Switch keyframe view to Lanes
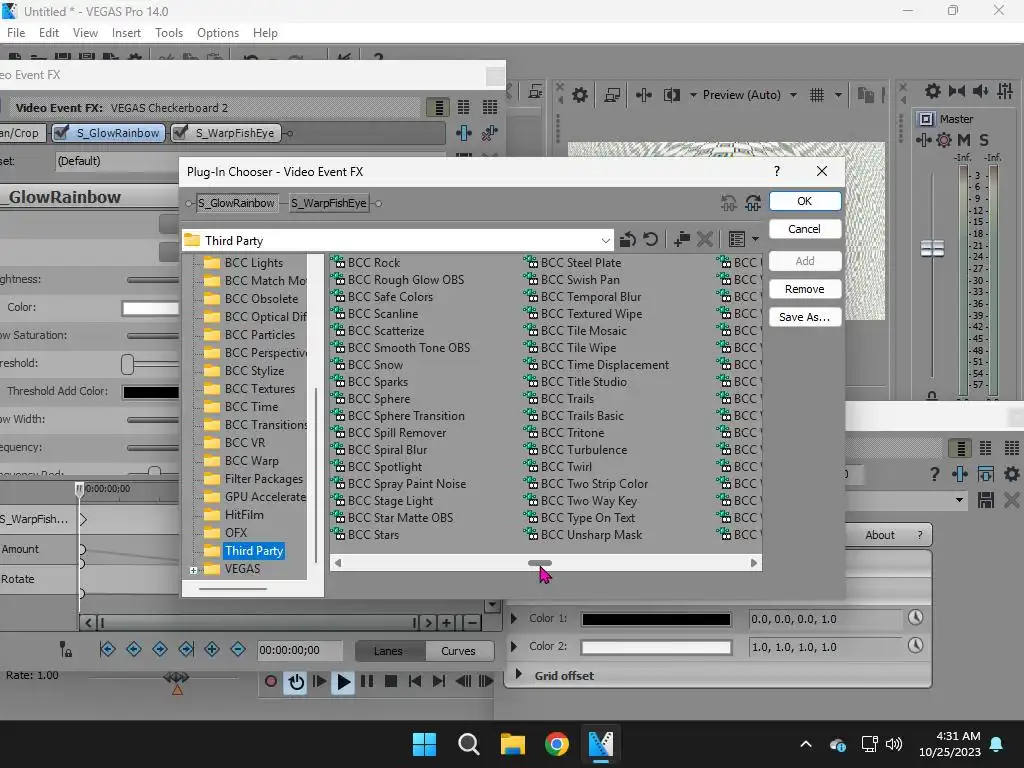Viewport: 1024px width, 768px height. click(389, 651)
